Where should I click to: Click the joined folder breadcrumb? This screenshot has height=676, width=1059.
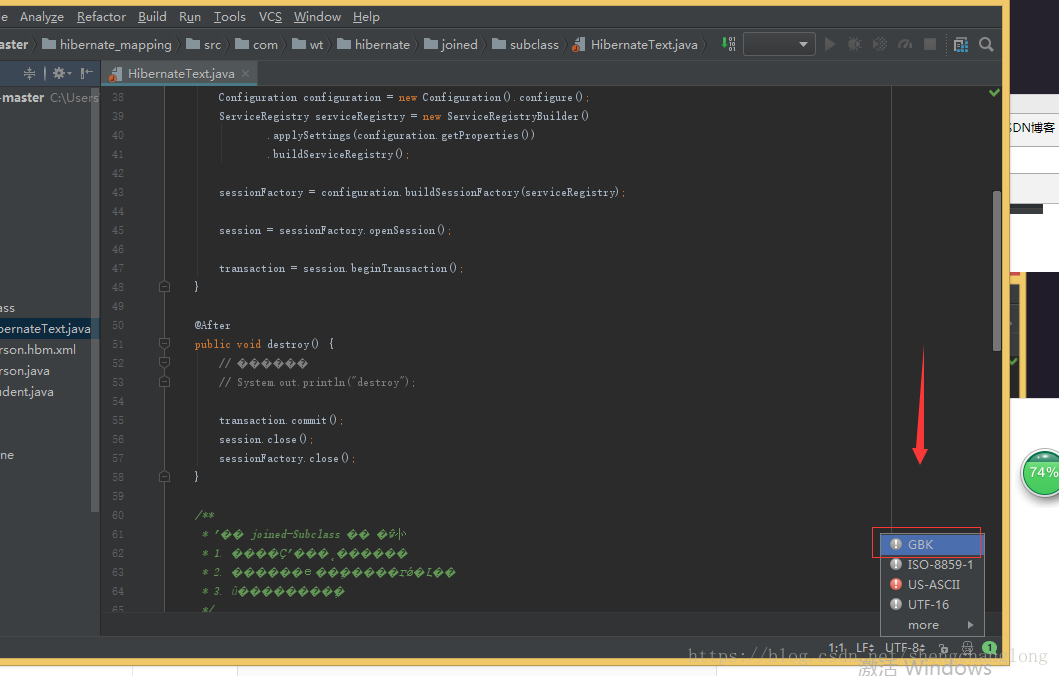click(450, 45)
